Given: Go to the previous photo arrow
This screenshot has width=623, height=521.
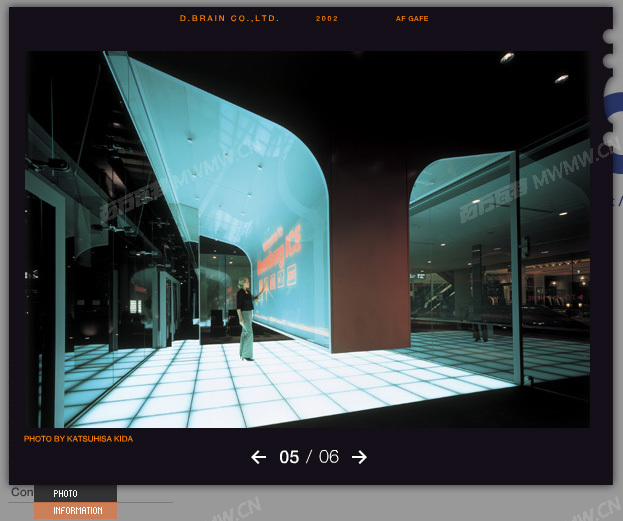Looking at the screenshot, I should (259, 457).
